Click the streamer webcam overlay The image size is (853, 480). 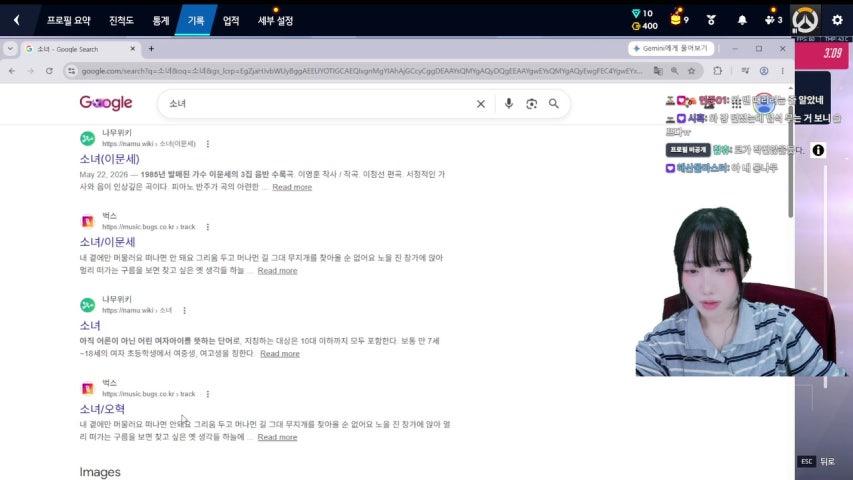(x=741, y=291)
